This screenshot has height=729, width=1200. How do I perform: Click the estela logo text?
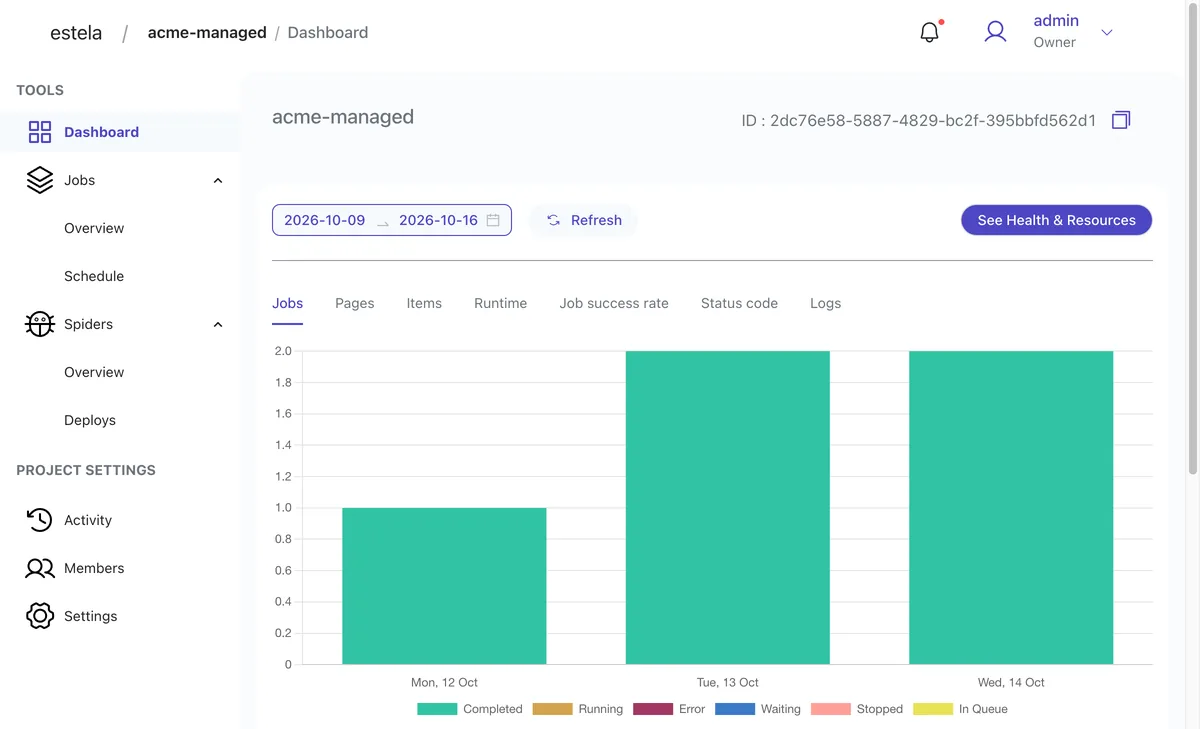pyautogui.click(x=76, y=32)
